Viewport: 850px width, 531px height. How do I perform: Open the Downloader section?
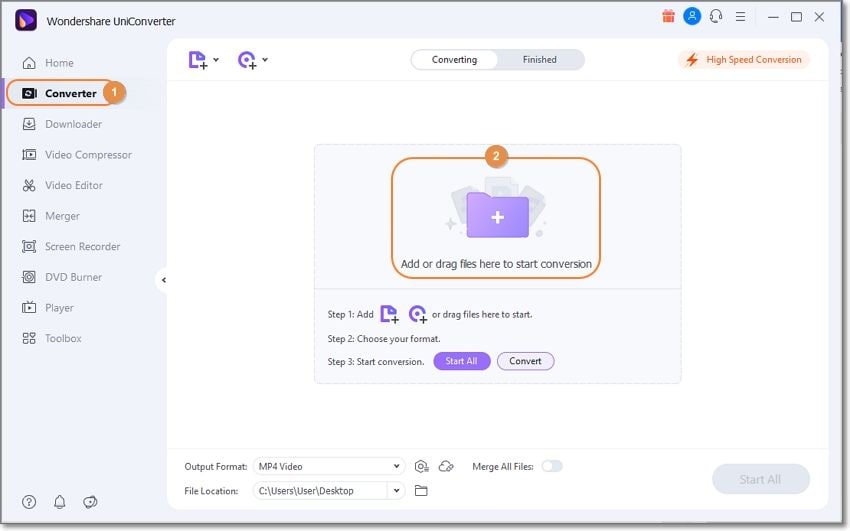[73, 124]
